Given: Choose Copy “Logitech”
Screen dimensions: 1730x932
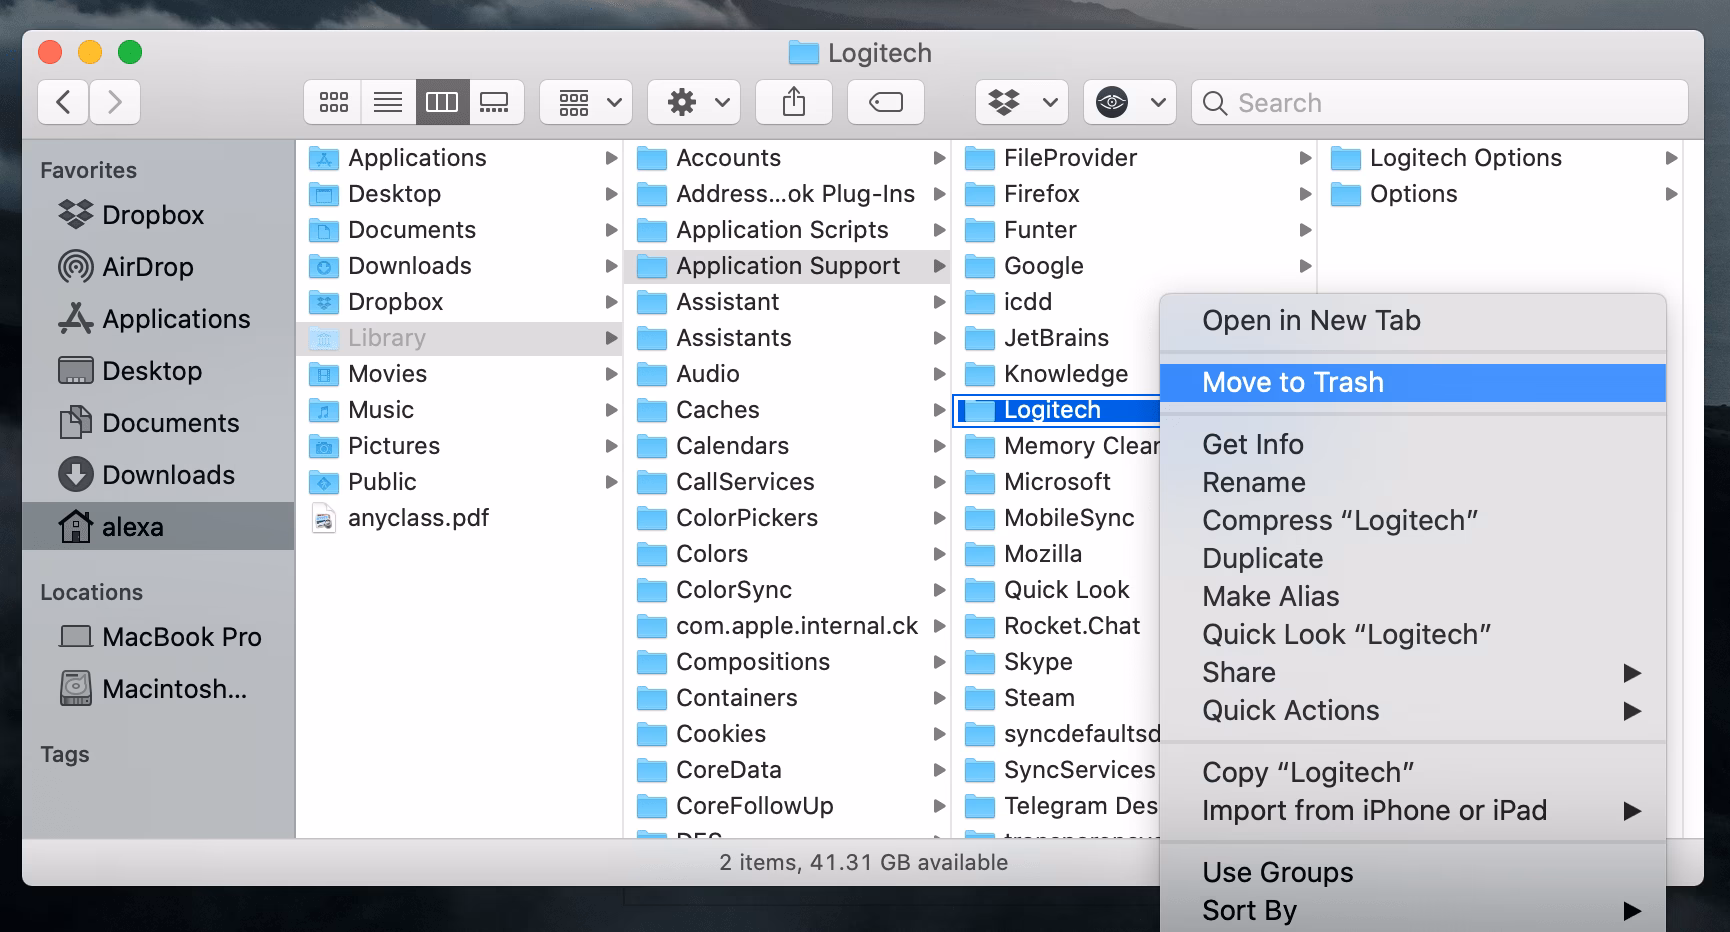Looking at the screenshot, I should point(1413,773).
